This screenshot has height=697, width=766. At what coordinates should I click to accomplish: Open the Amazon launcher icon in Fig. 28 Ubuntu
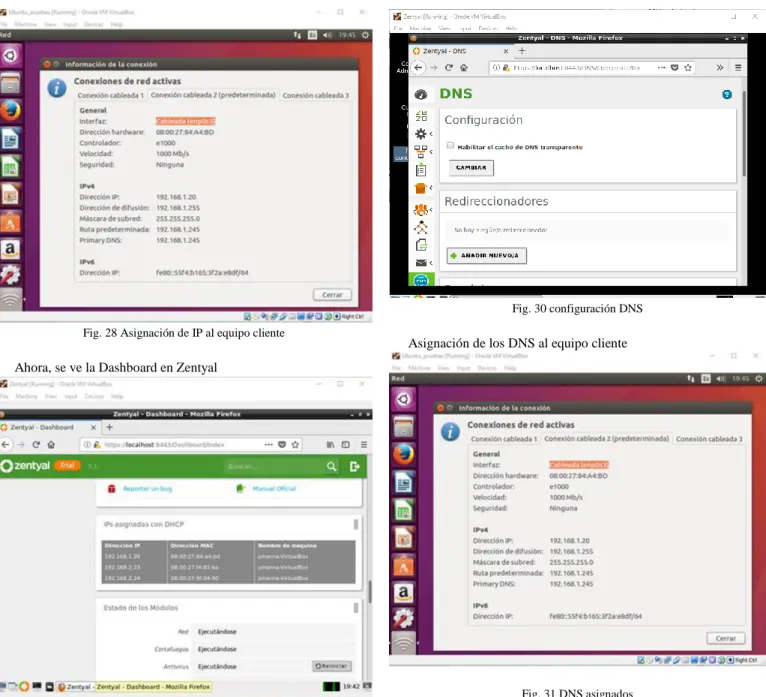click(10, 250)
